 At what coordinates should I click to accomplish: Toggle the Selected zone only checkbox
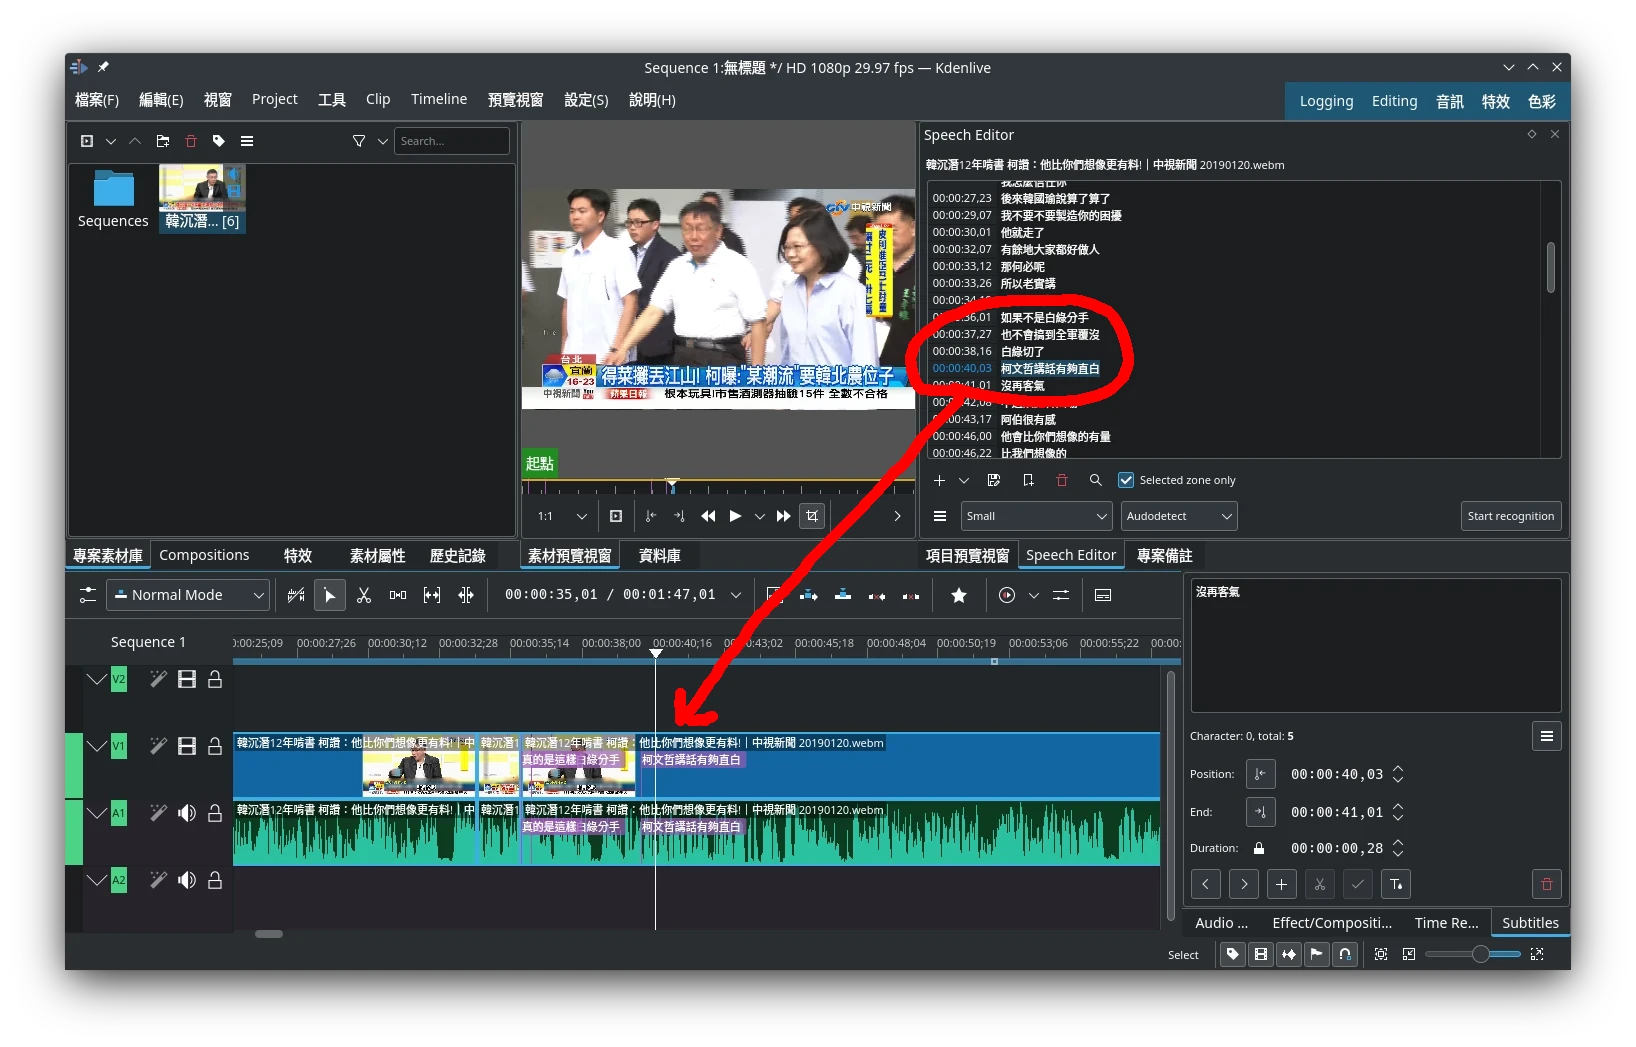coord(1126,480)
